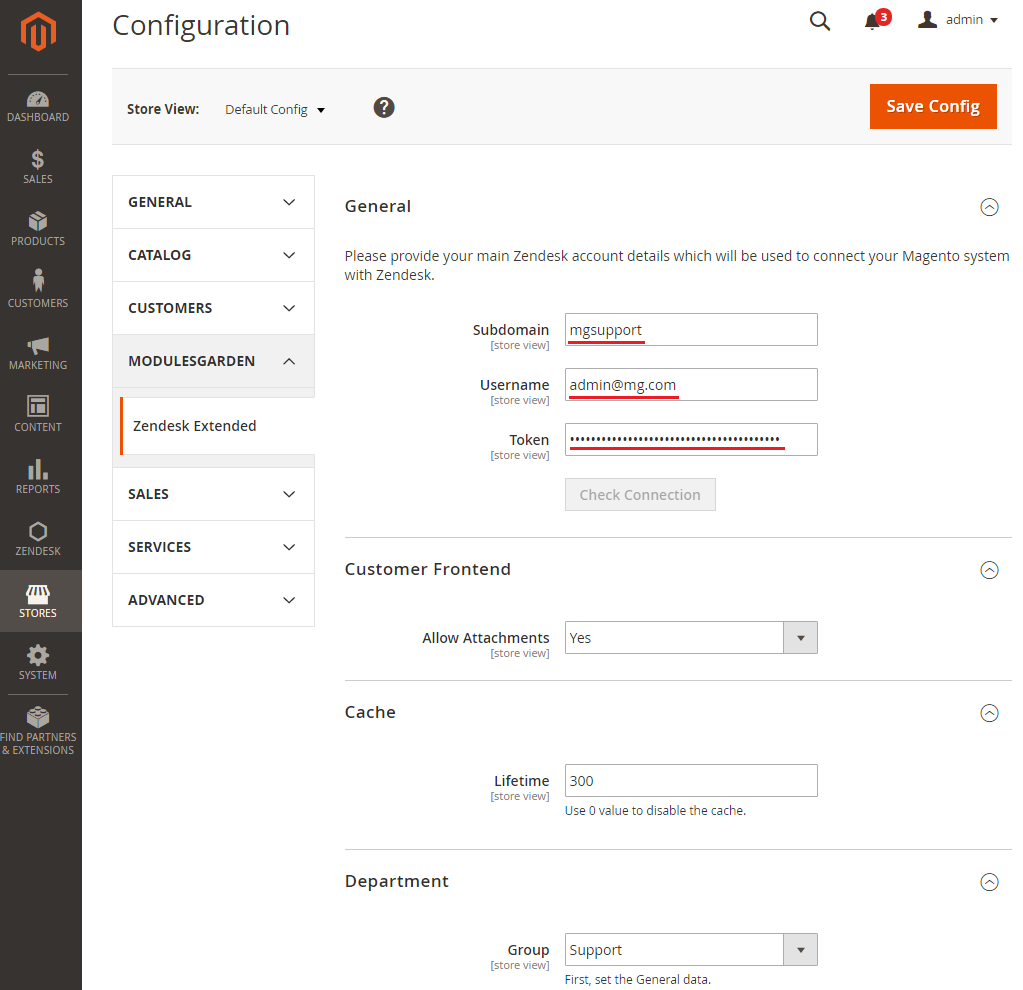Open the Department Group dropdown

(691, 950)
